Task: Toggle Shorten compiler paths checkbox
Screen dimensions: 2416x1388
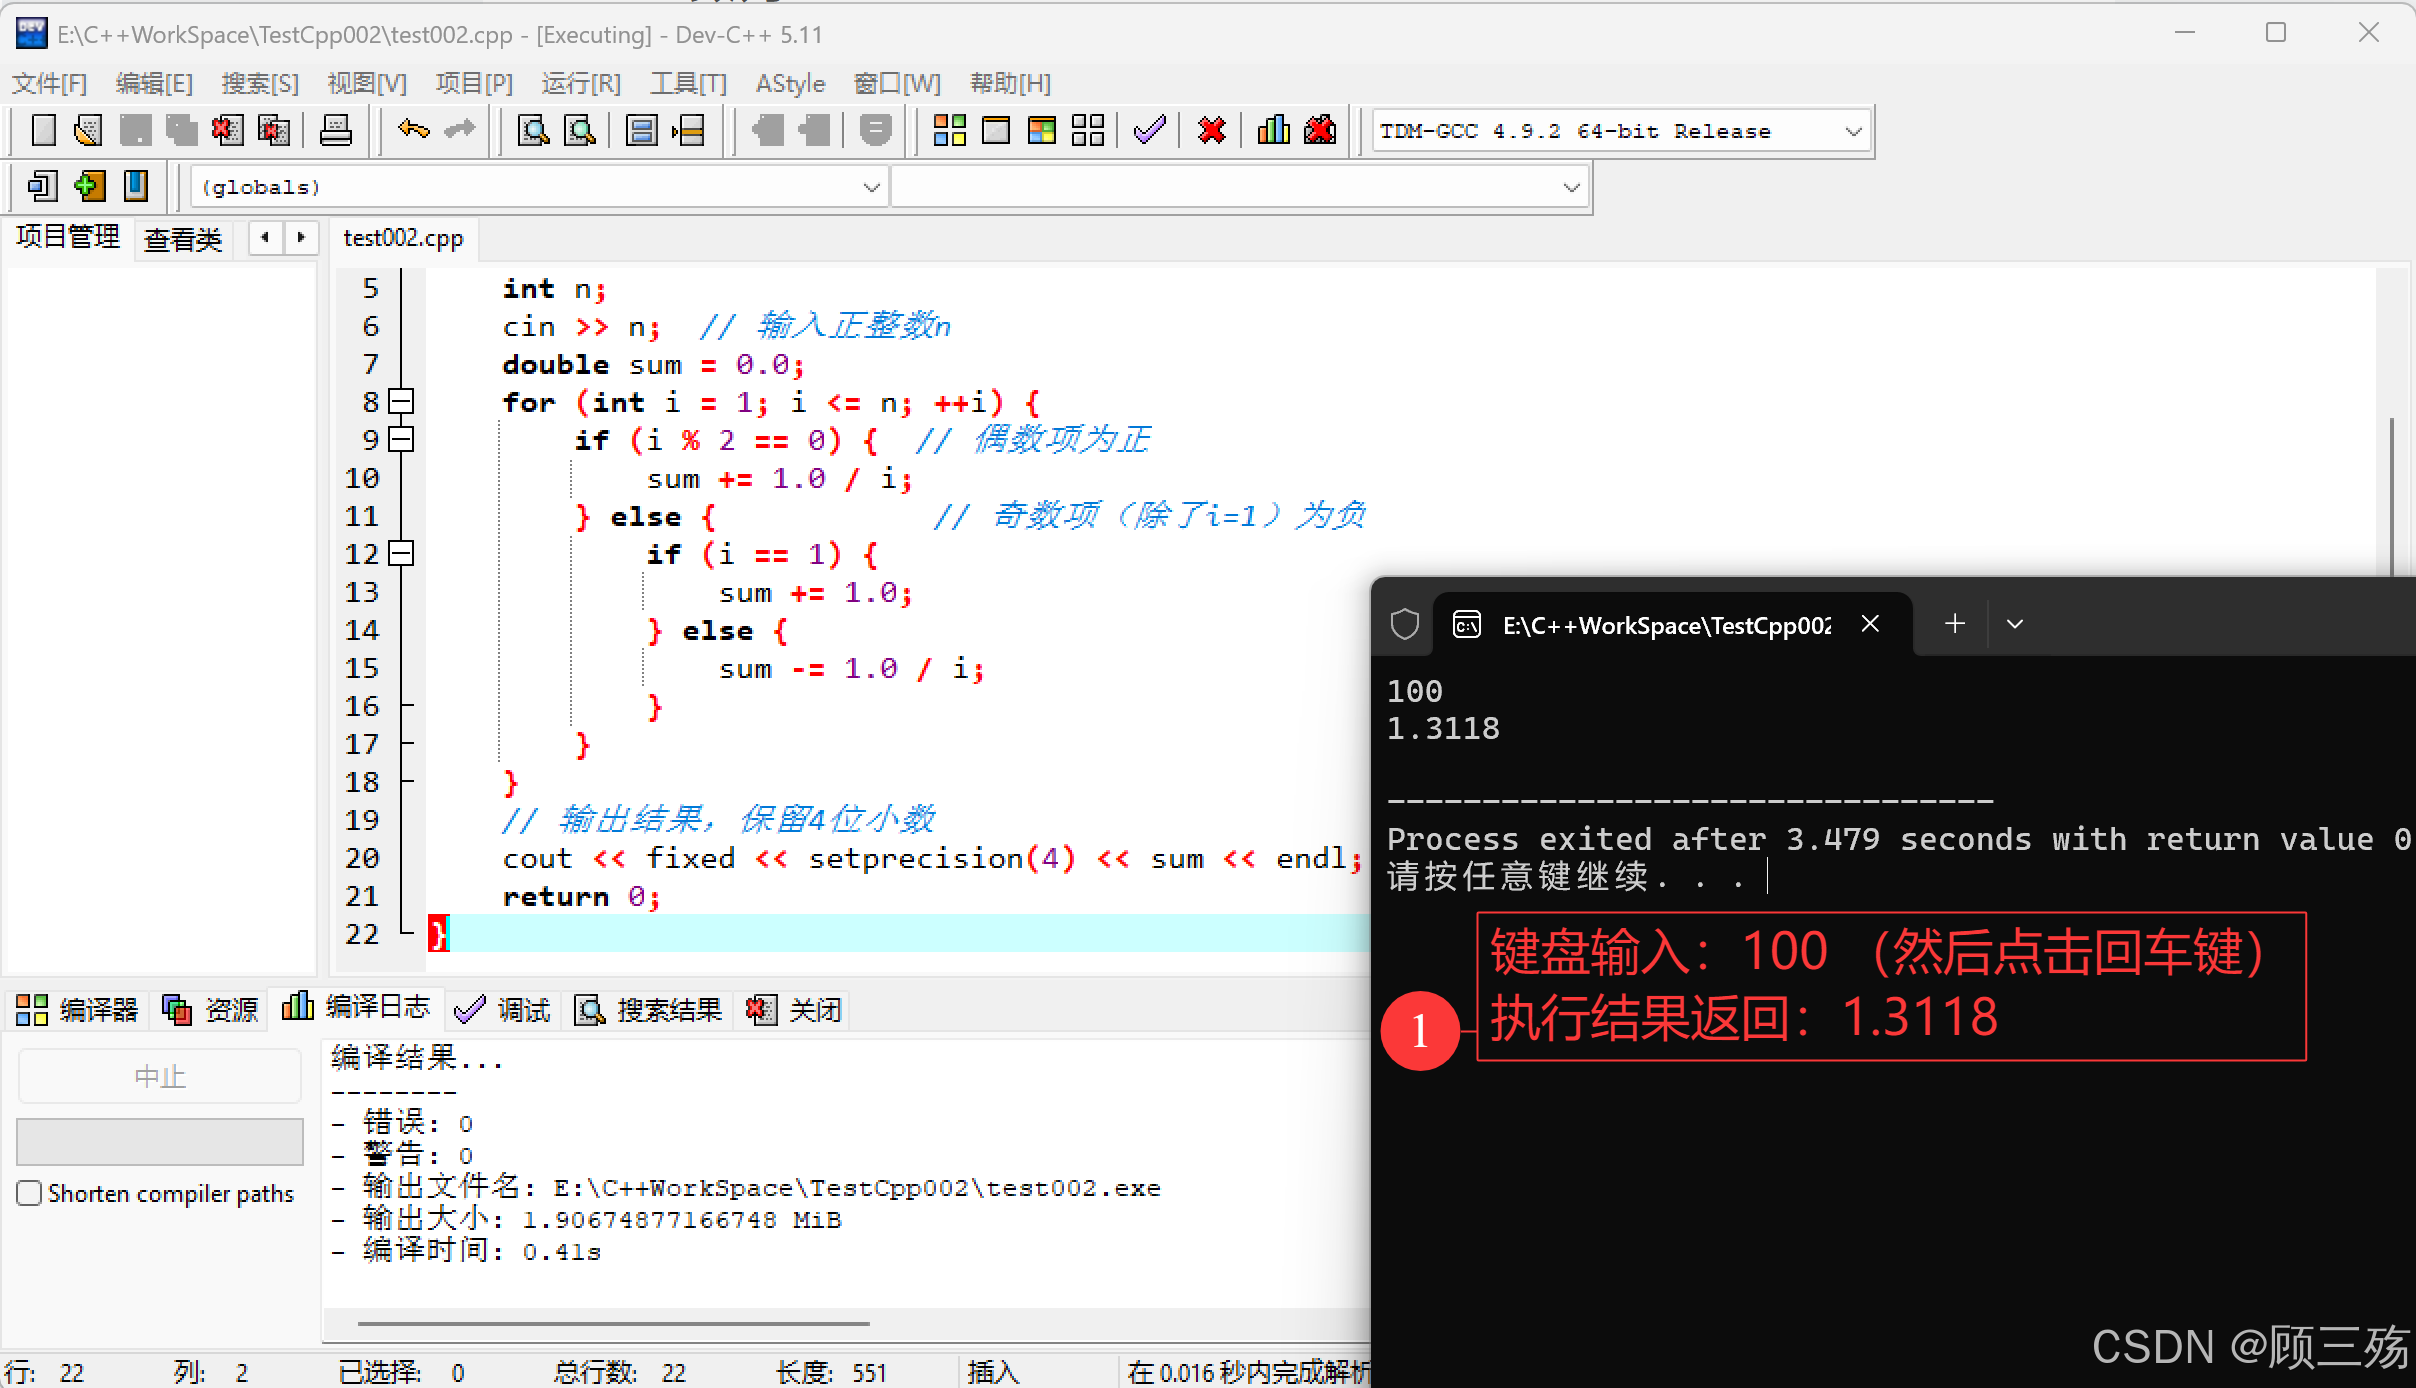Action: (29, 1193)
